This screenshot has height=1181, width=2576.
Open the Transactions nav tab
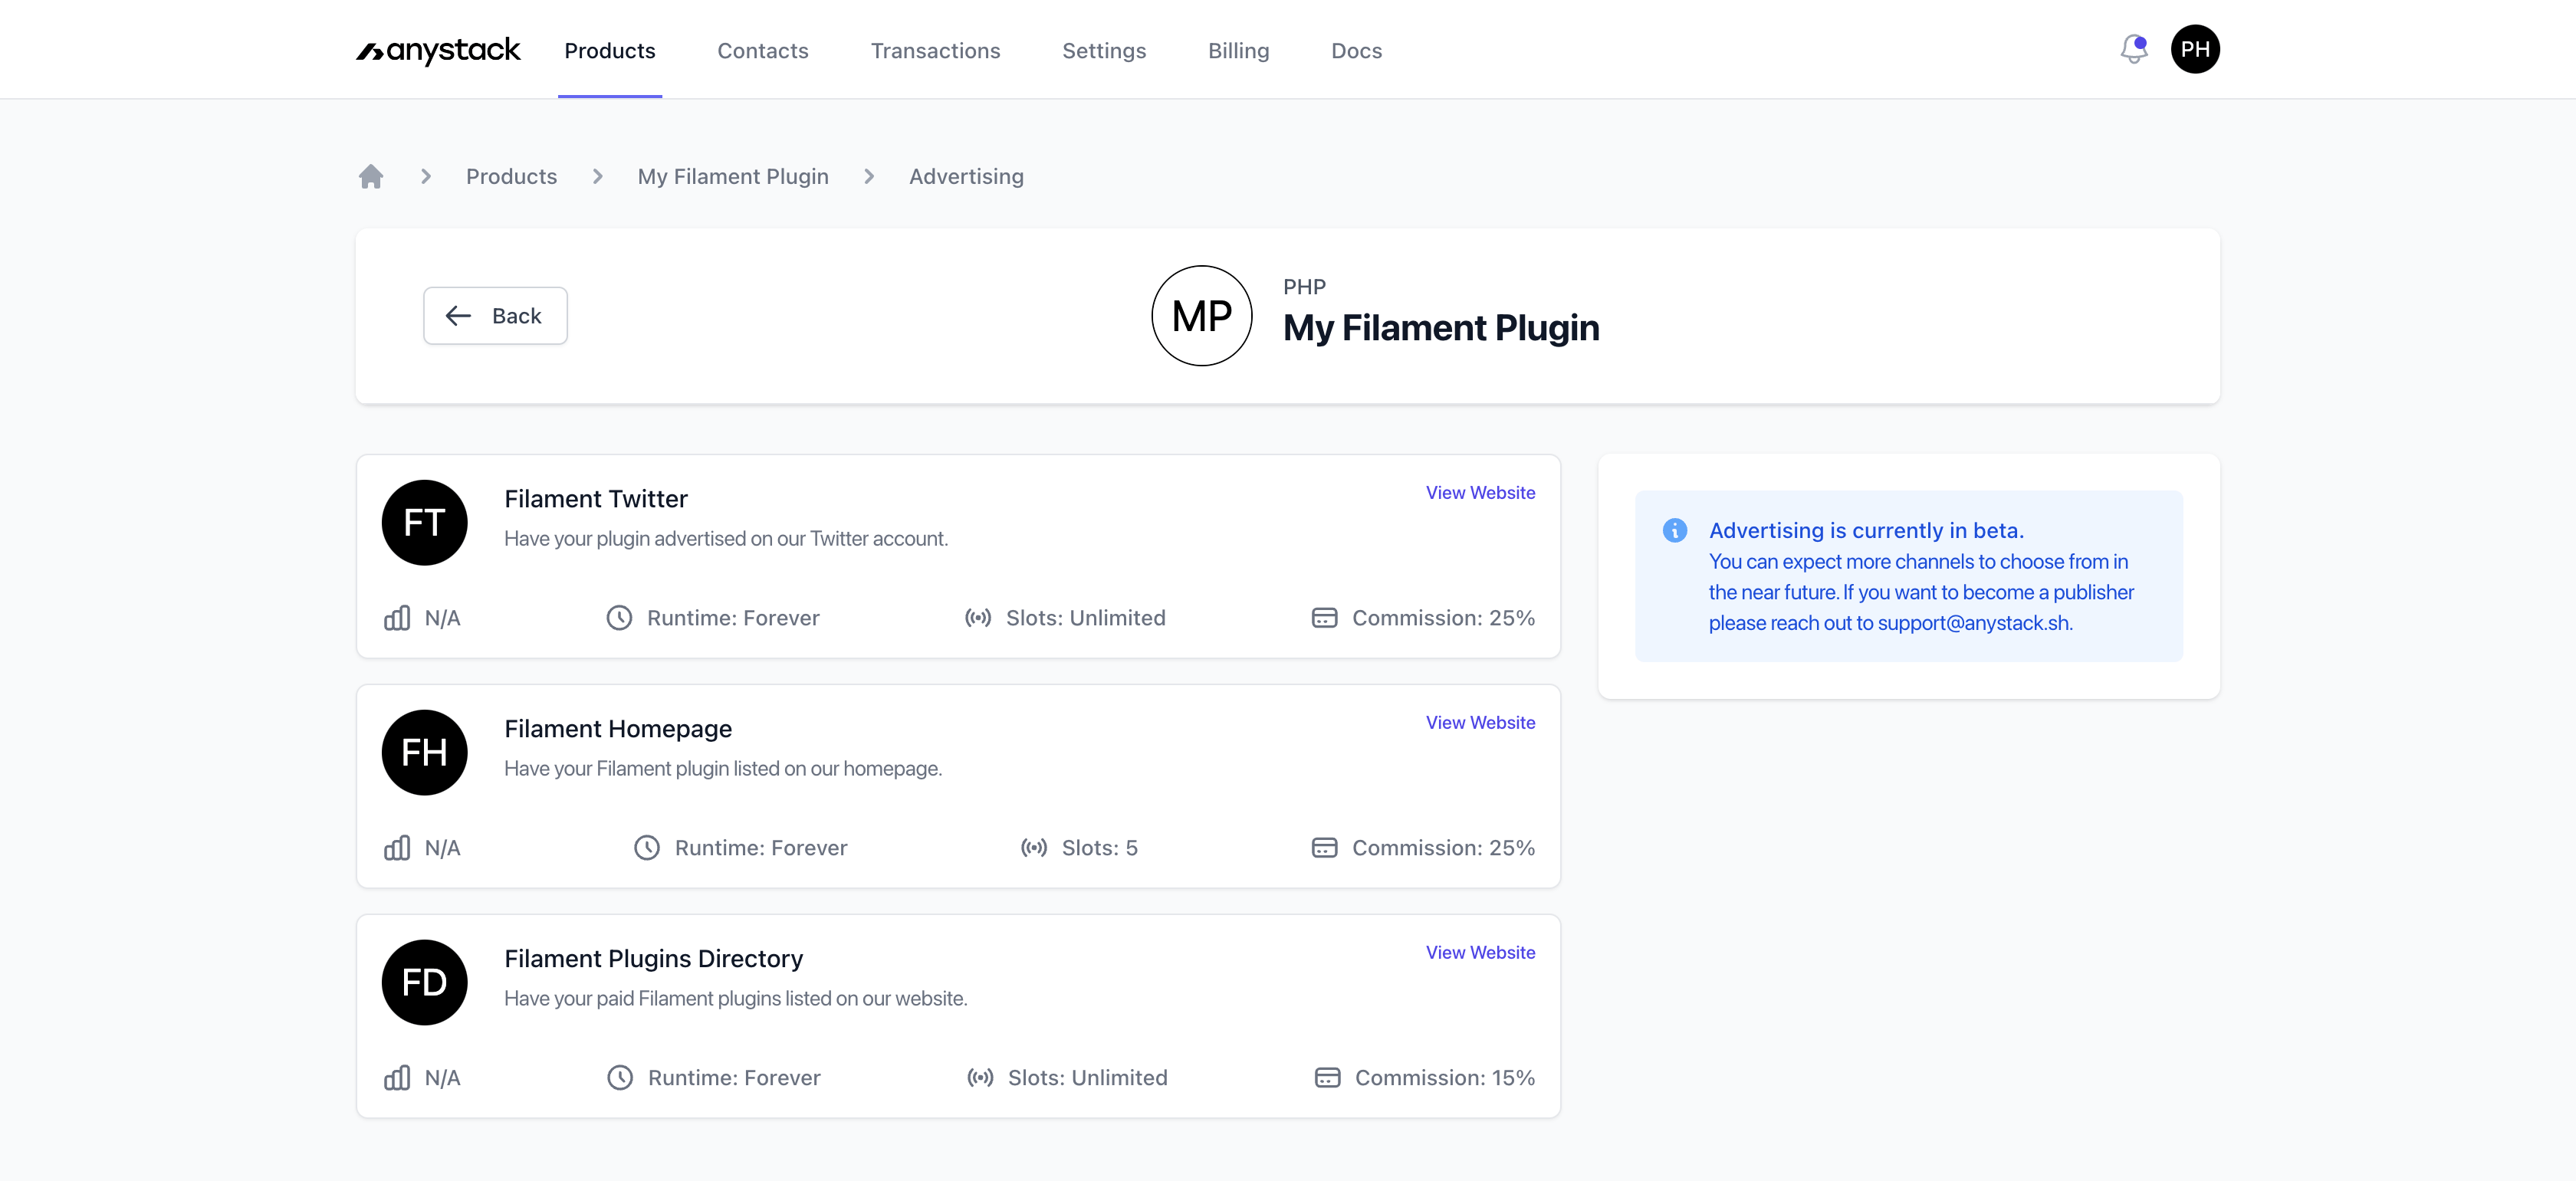coord(935,51)
